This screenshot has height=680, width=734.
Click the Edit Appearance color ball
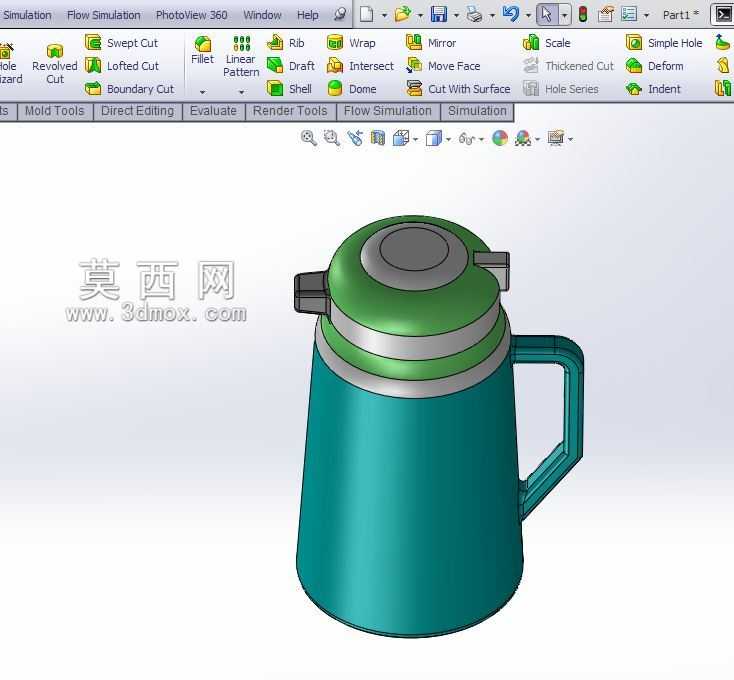click(x=500, y=138)
